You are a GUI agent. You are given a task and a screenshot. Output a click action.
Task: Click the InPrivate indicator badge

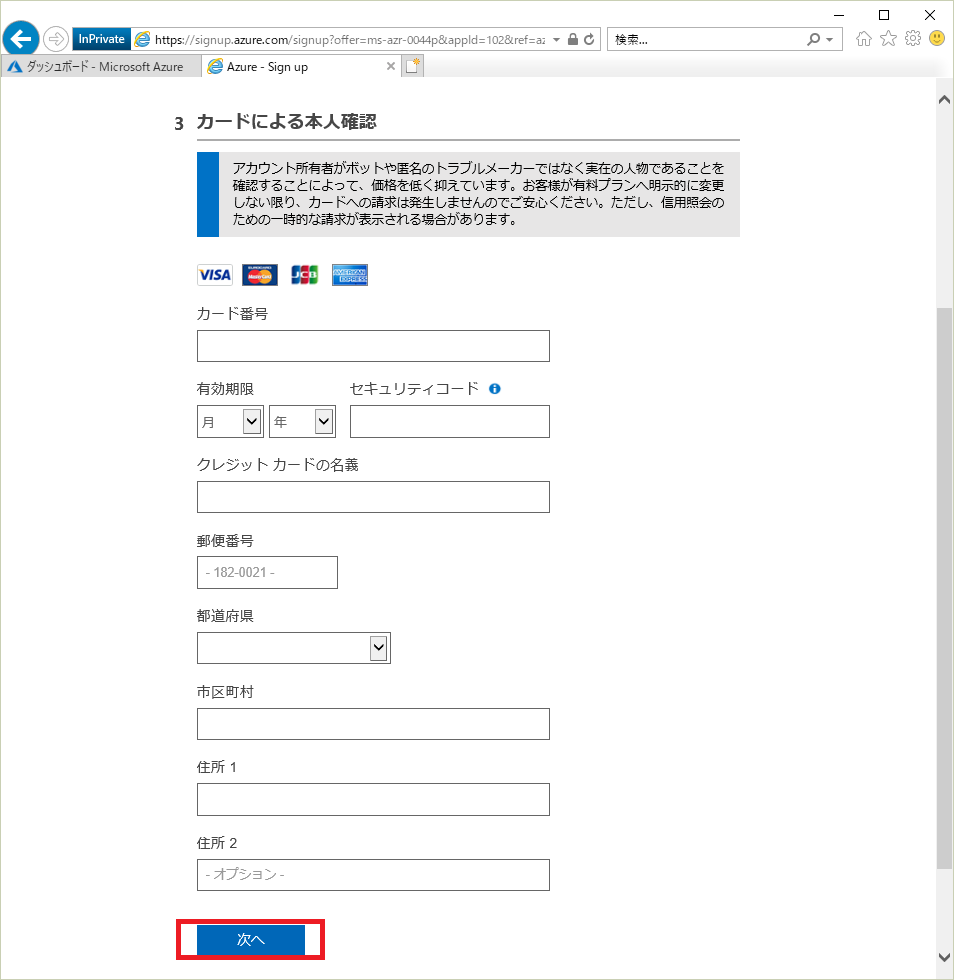[x=101, y=39]
